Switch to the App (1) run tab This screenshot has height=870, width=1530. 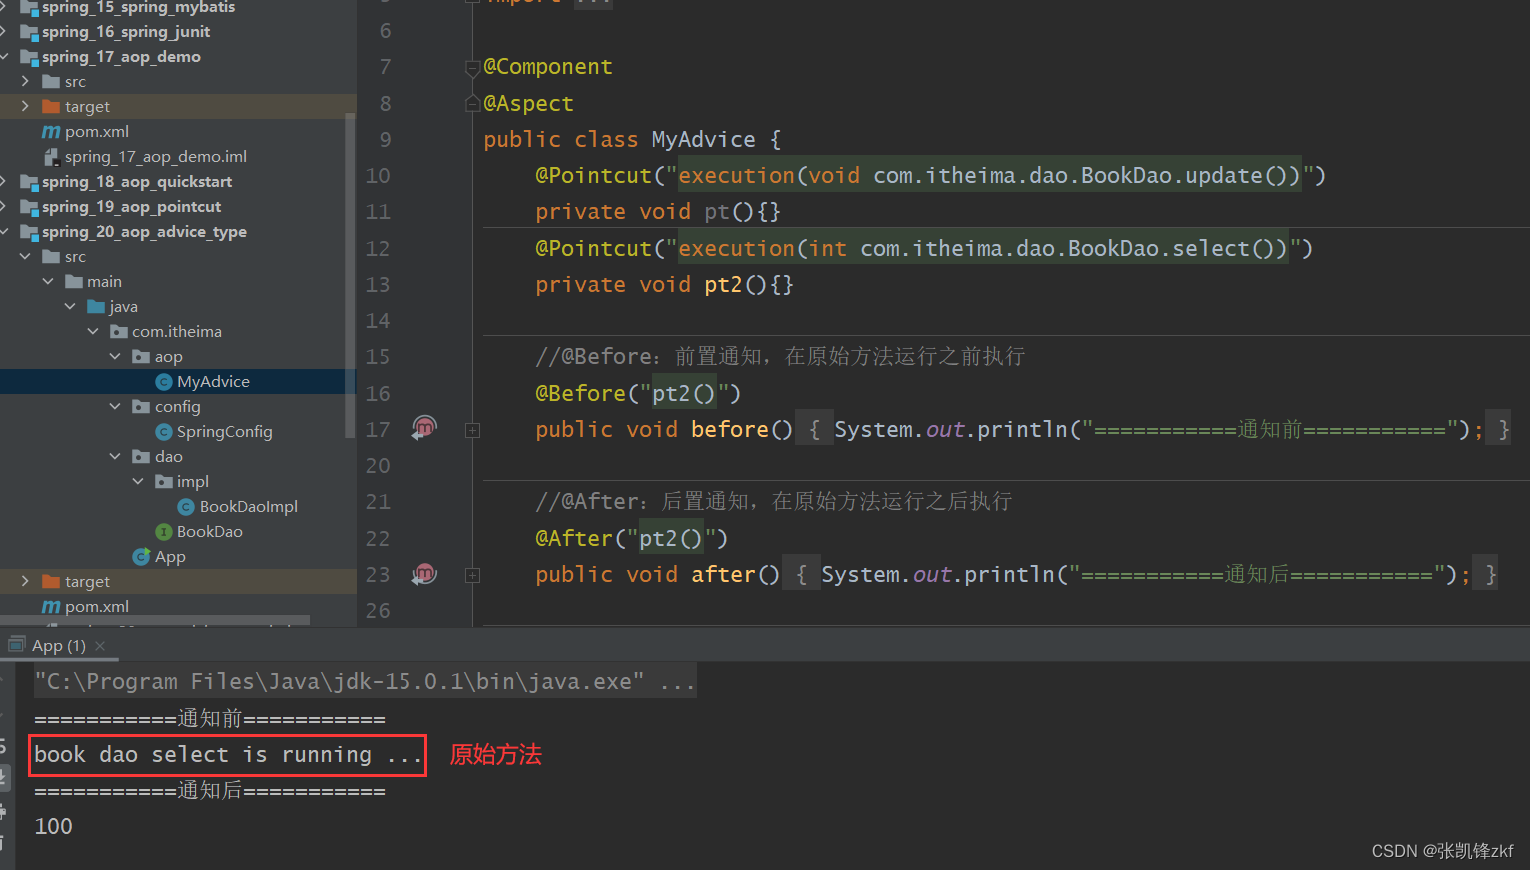click(x=59, y=646)
